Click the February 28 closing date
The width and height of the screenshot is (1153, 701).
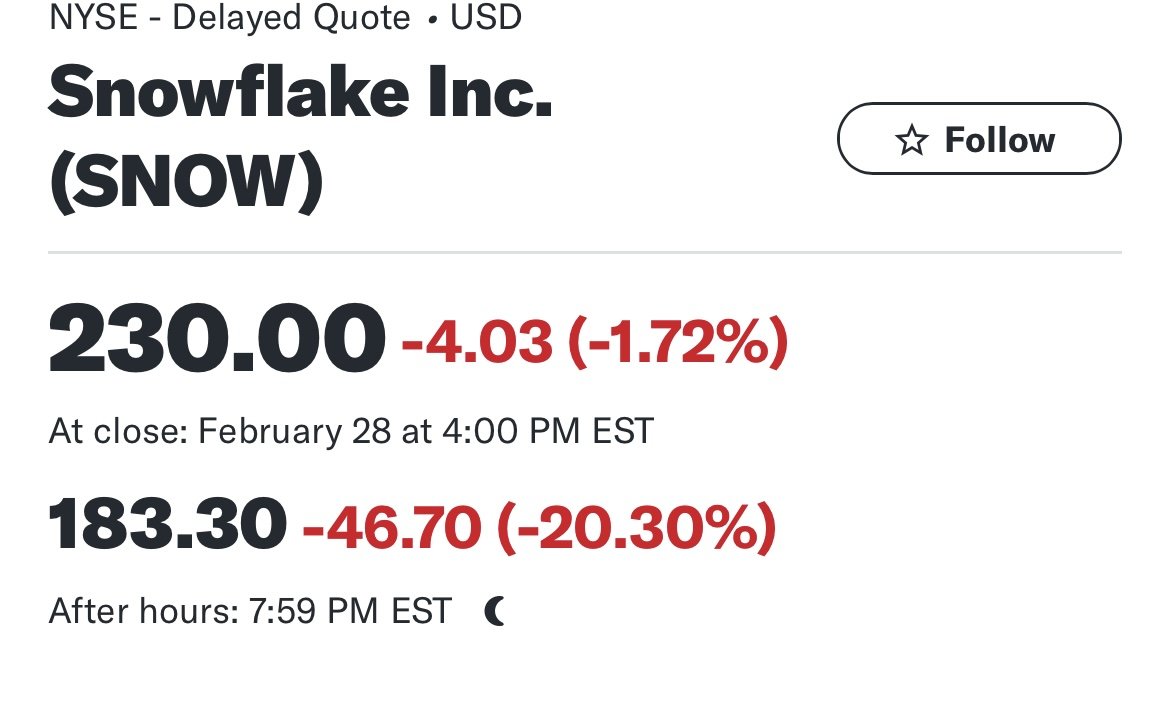(x=294, y=432)
